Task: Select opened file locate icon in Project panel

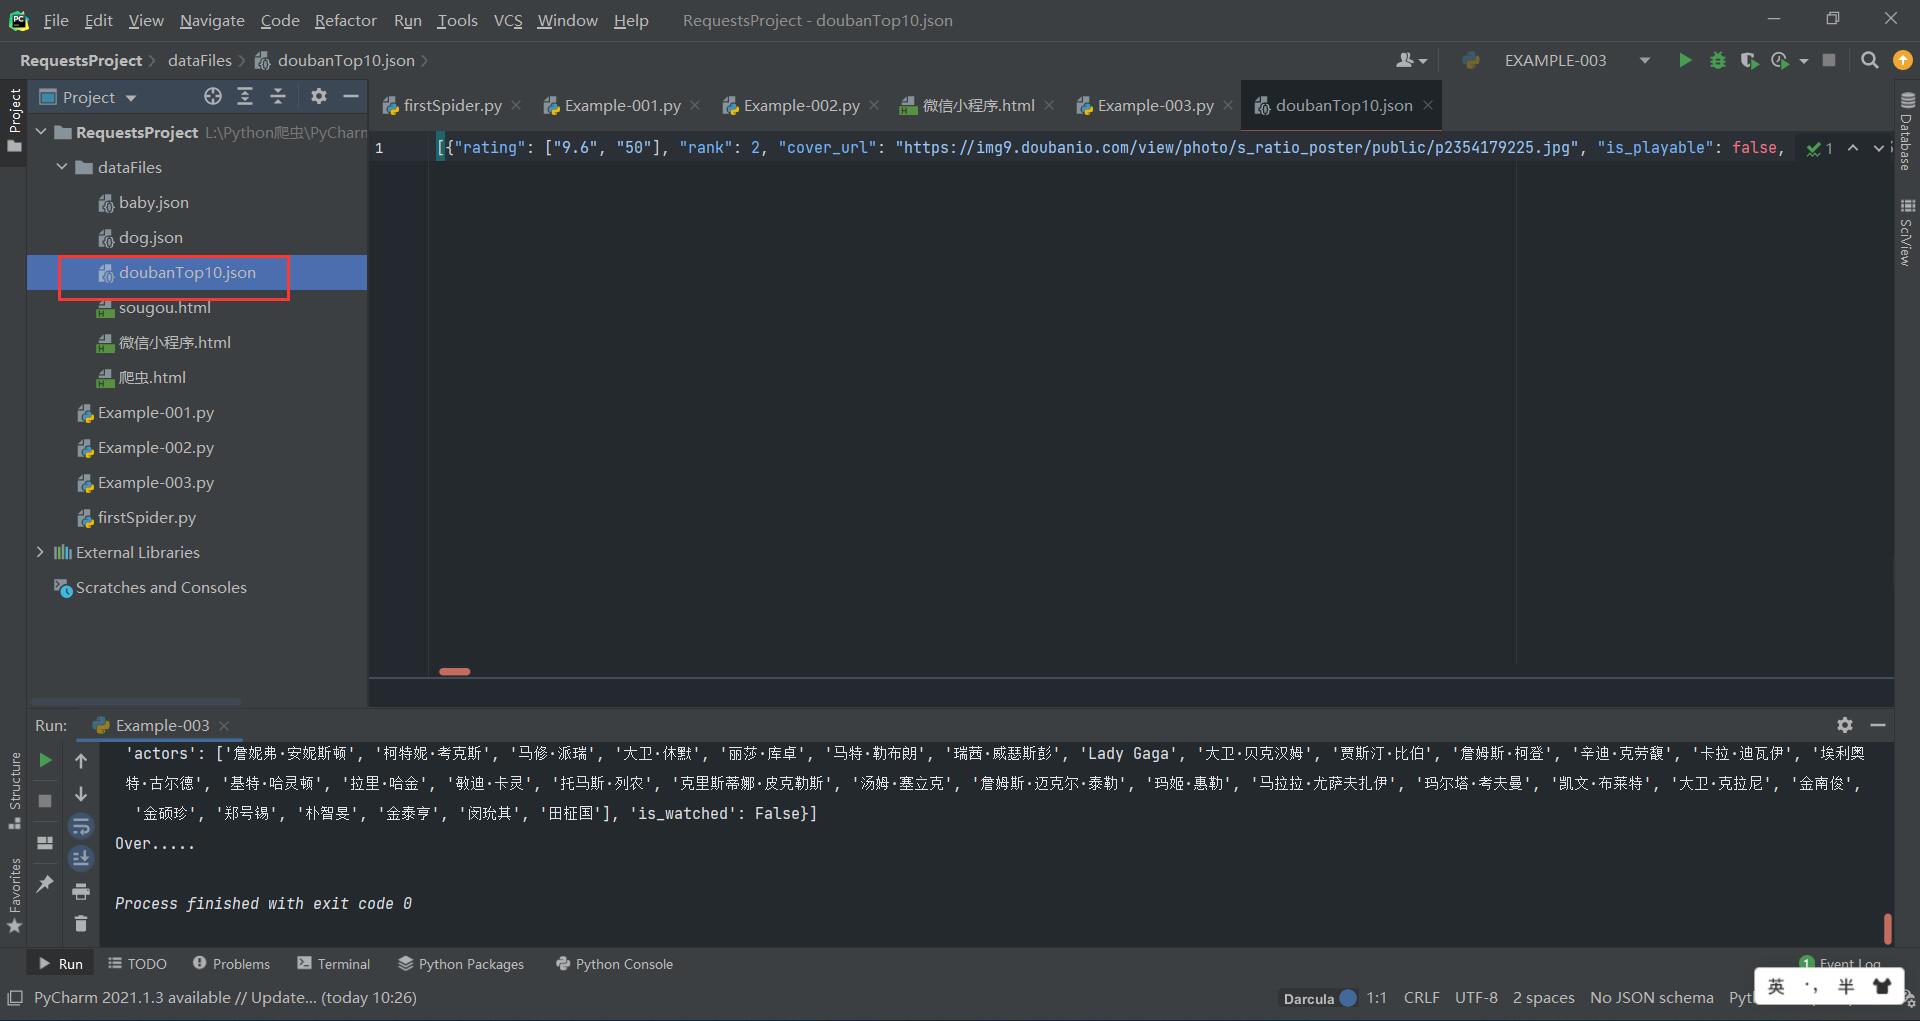Action: point(212,96)
